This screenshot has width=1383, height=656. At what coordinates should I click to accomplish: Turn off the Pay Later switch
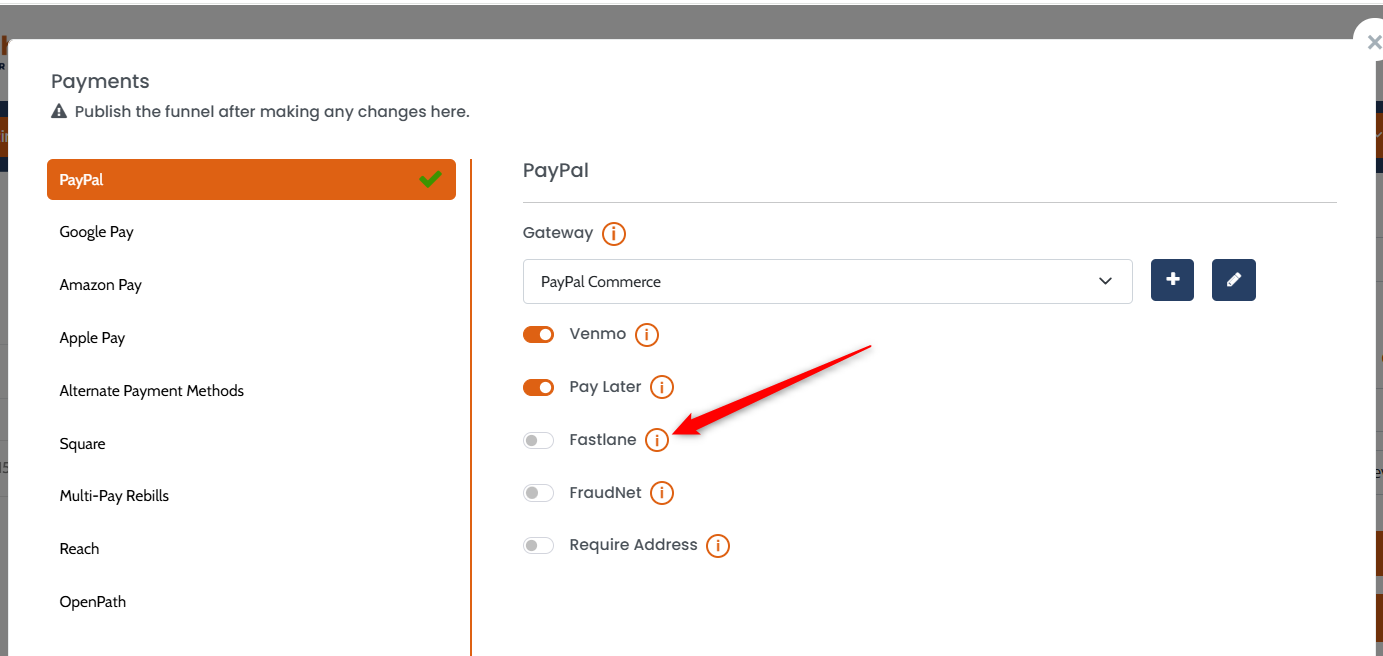point(538,387)
